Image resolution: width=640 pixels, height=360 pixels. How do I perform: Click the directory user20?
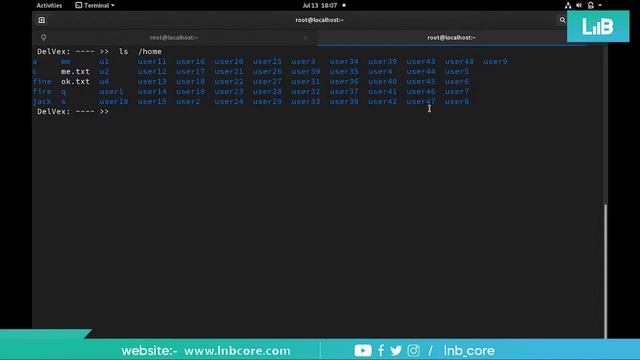[229, 62]
